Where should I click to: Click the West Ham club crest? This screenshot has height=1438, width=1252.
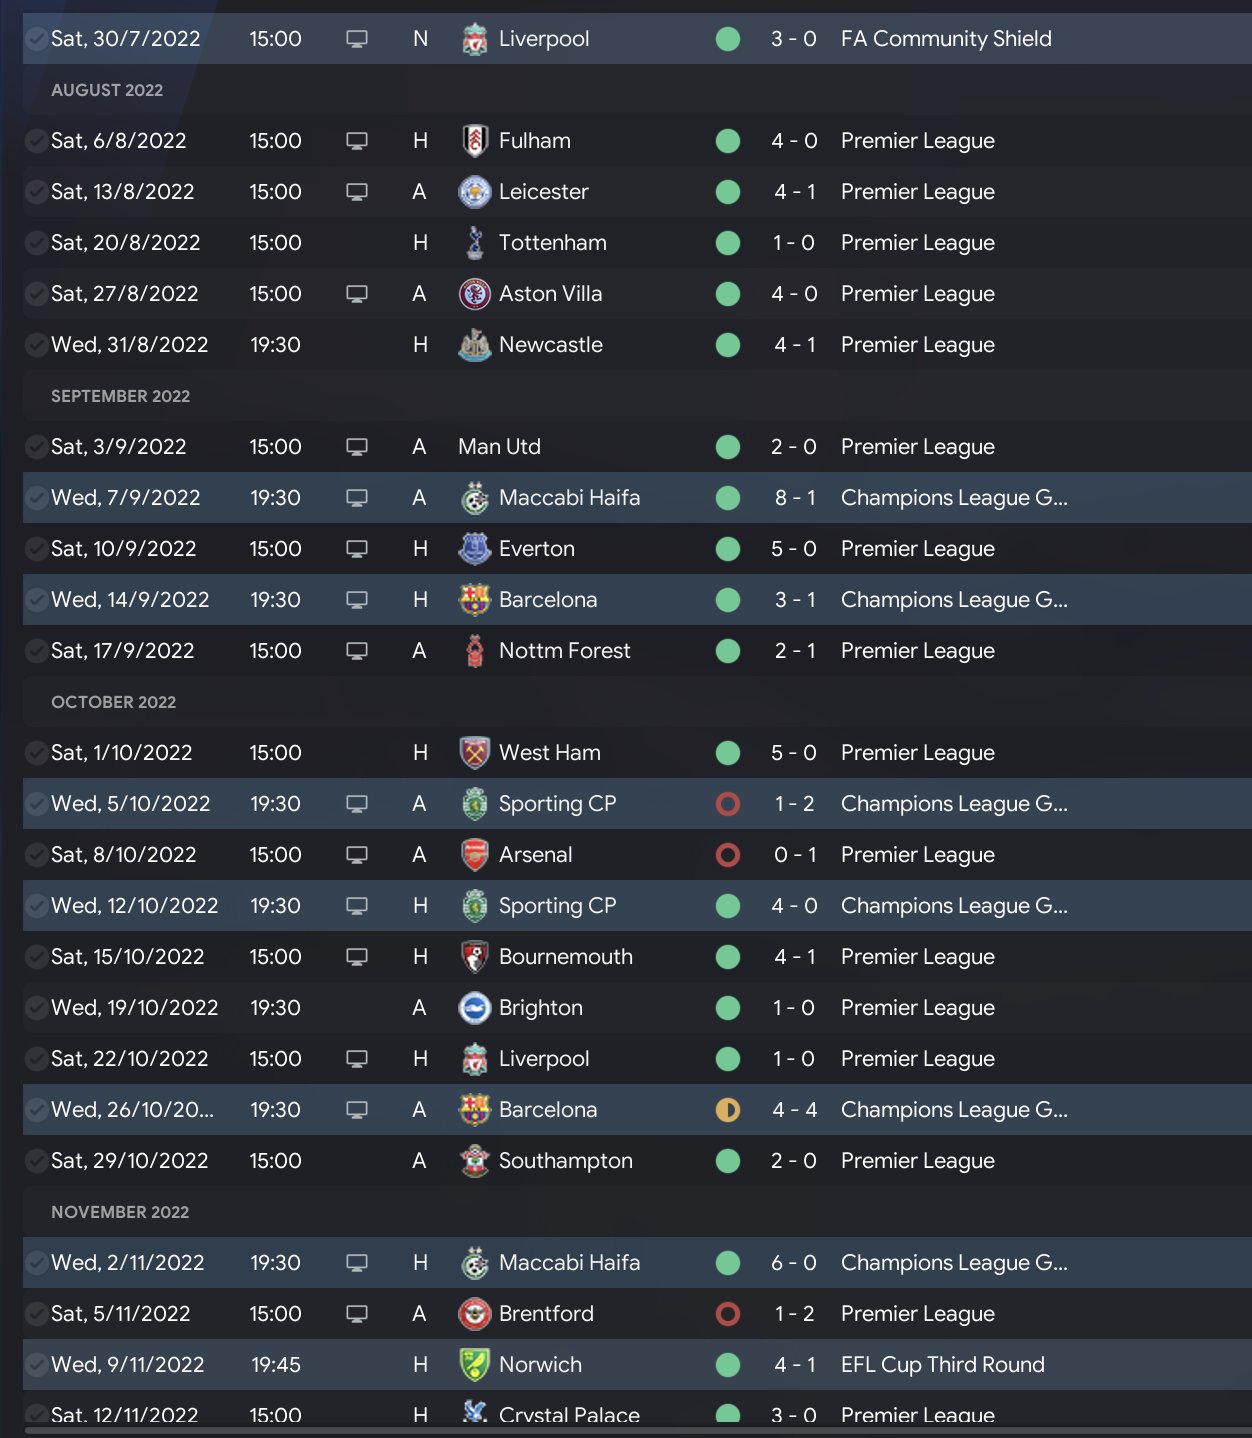click(475, 753)
